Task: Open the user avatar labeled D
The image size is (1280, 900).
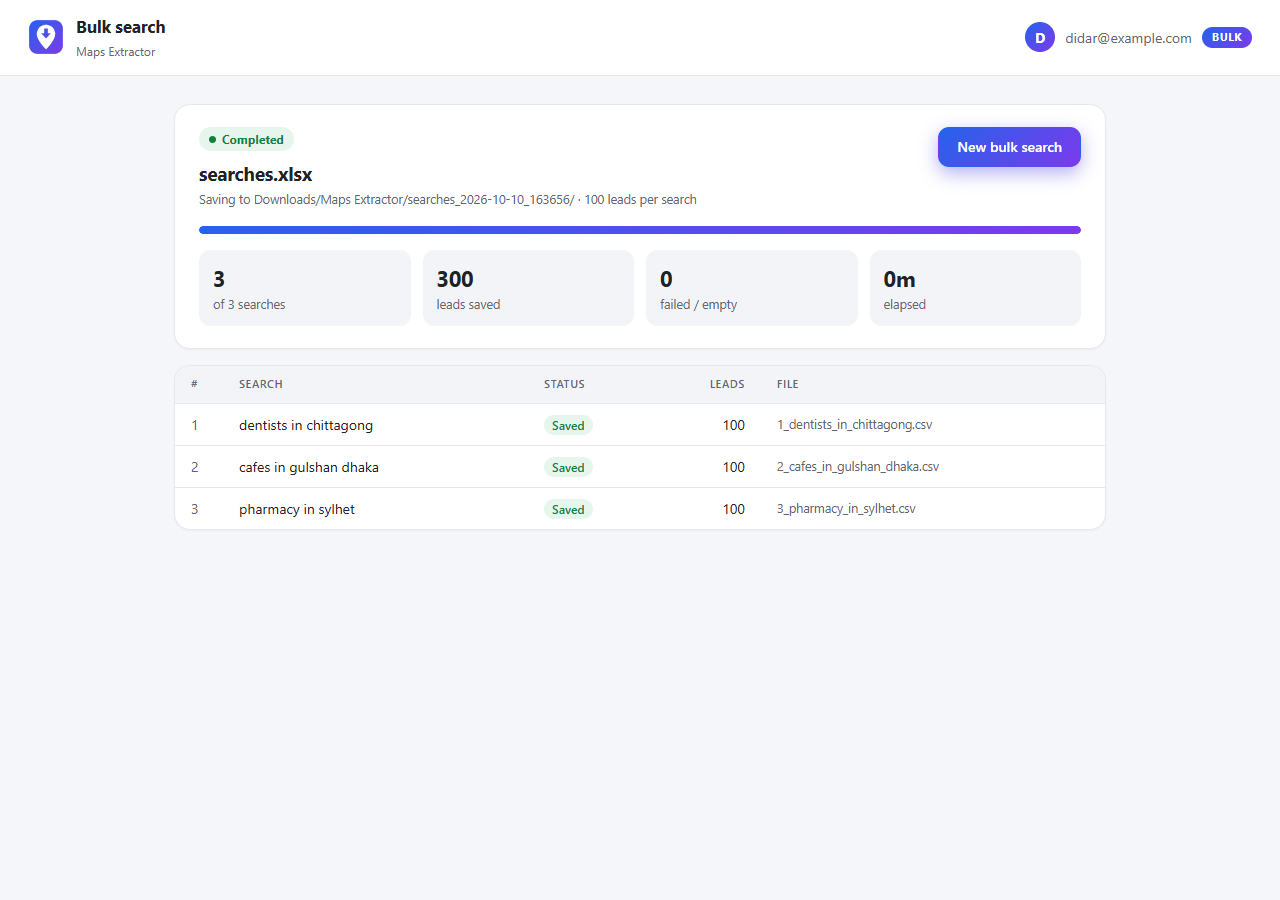Action: 1040,37
